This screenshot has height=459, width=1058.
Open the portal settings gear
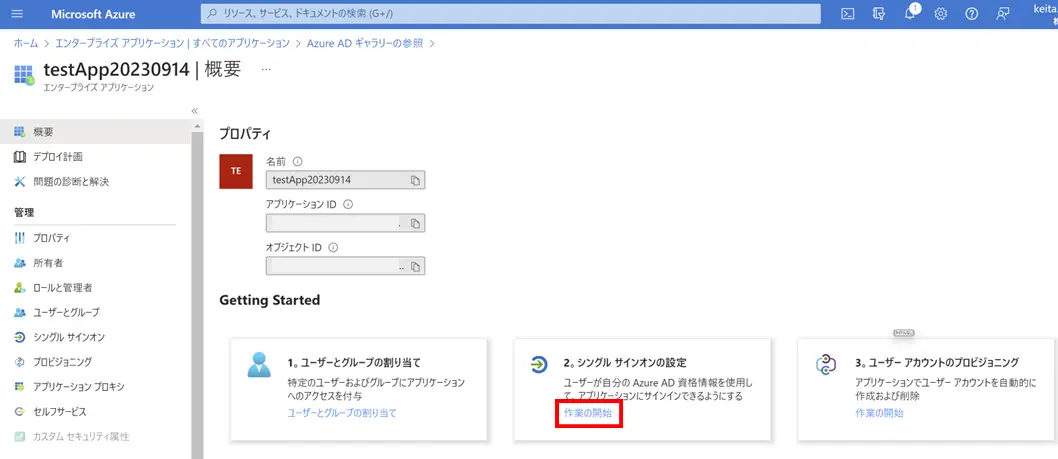click(941, 14)
